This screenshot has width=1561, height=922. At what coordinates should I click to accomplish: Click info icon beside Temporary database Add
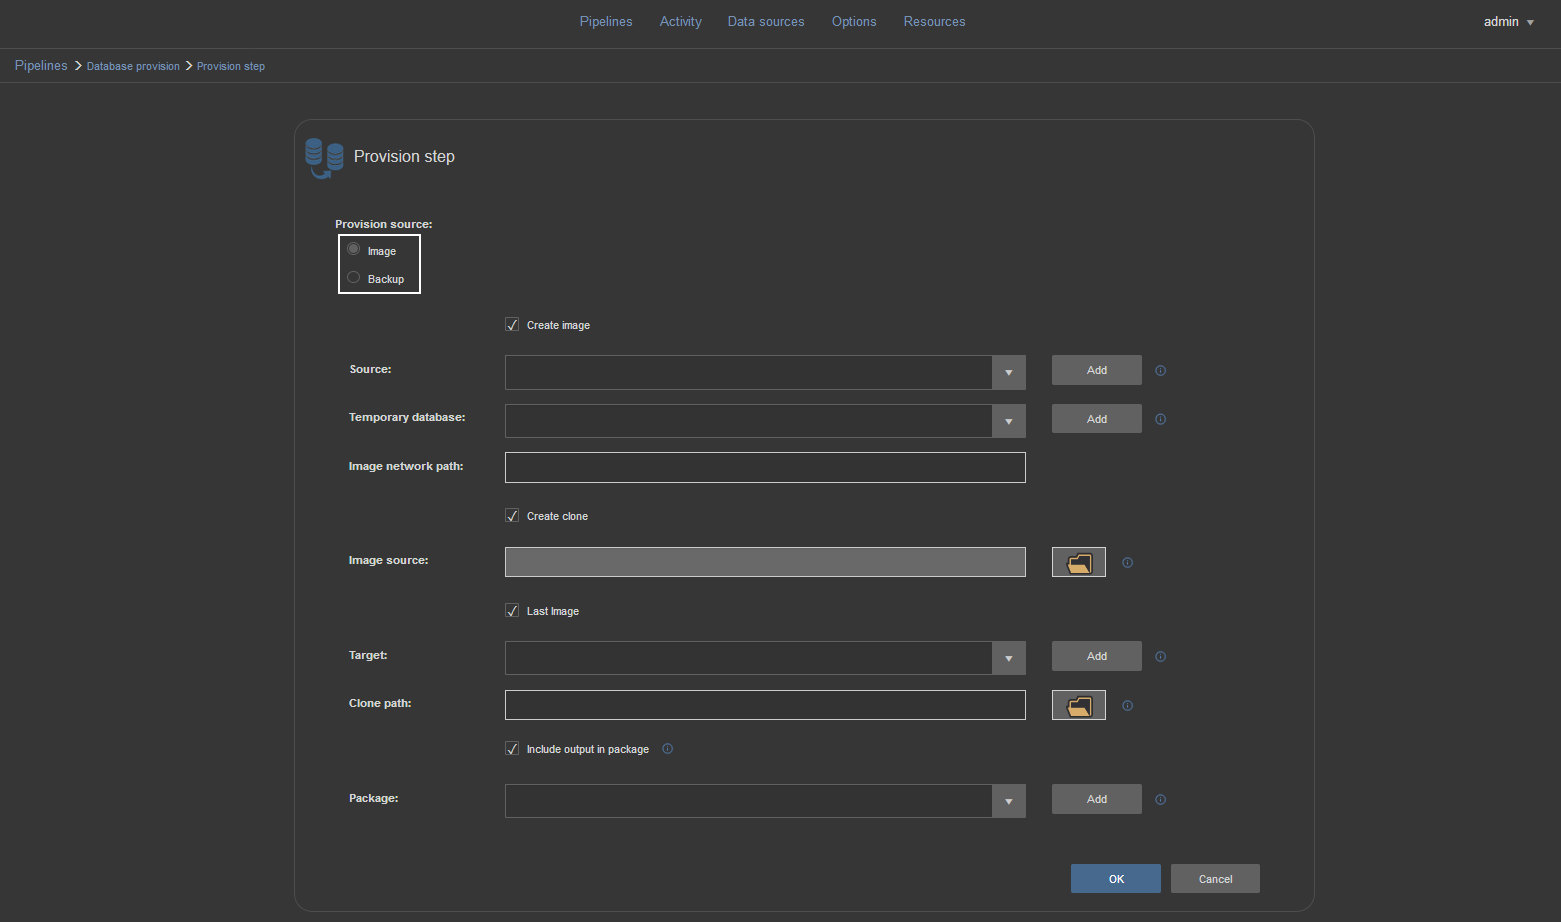(x=1160, y=420)
